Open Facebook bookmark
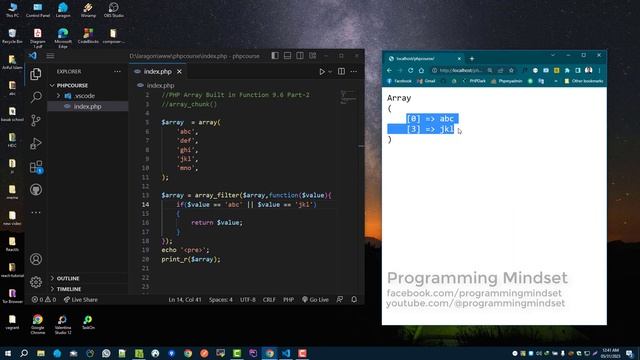The width and height of the screenshot is (640, 360). coord(400,81)
